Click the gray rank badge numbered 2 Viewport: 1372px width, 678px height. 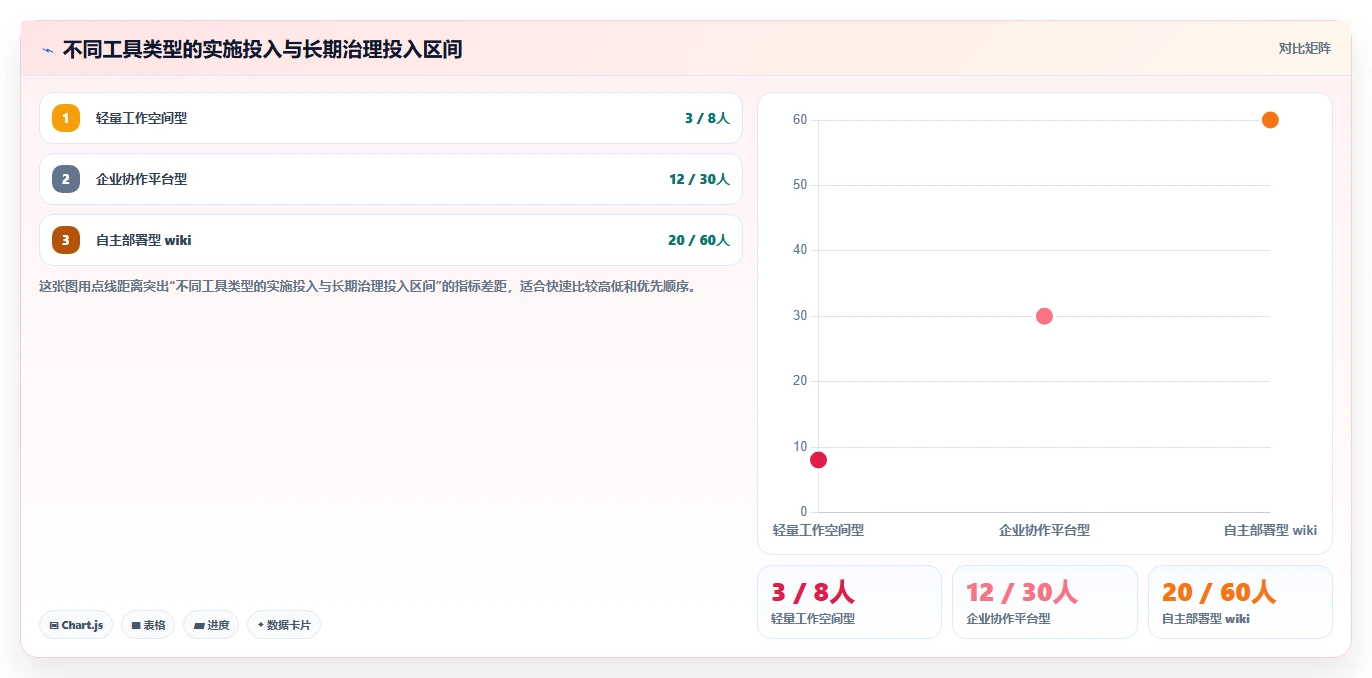pyautogui.click(x=66, y=179)
